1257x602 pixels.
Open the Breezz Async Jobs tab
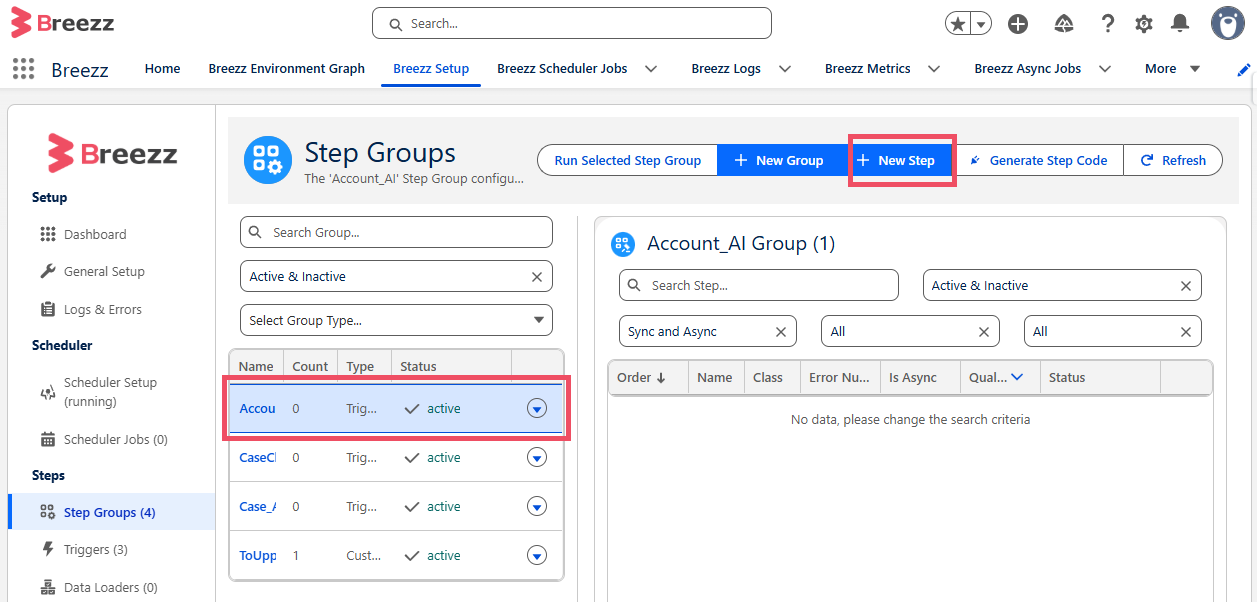1028,69
